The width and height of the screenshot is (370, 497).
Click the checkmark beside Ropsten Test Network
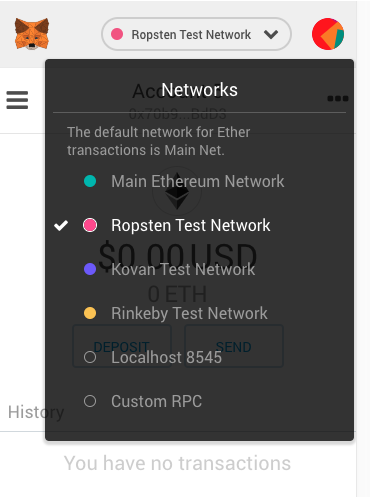click(x=61, y=226)
